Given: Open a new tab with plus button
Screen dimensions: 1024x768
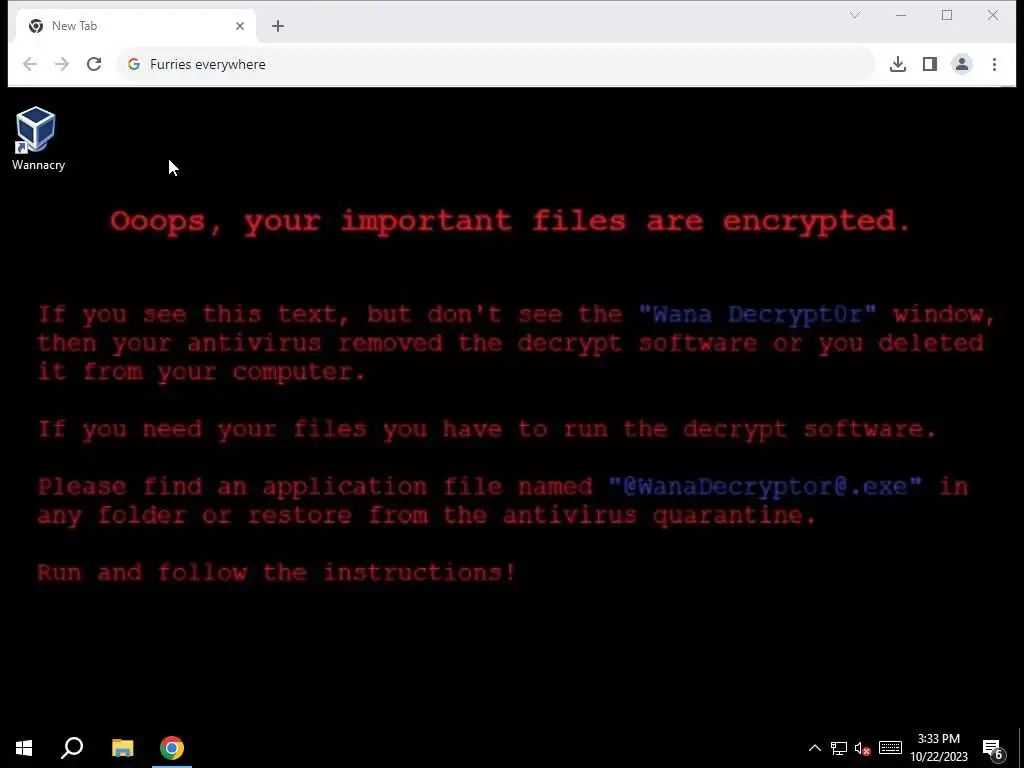Looking at the screenshot, I should click(x=278, y=26).
